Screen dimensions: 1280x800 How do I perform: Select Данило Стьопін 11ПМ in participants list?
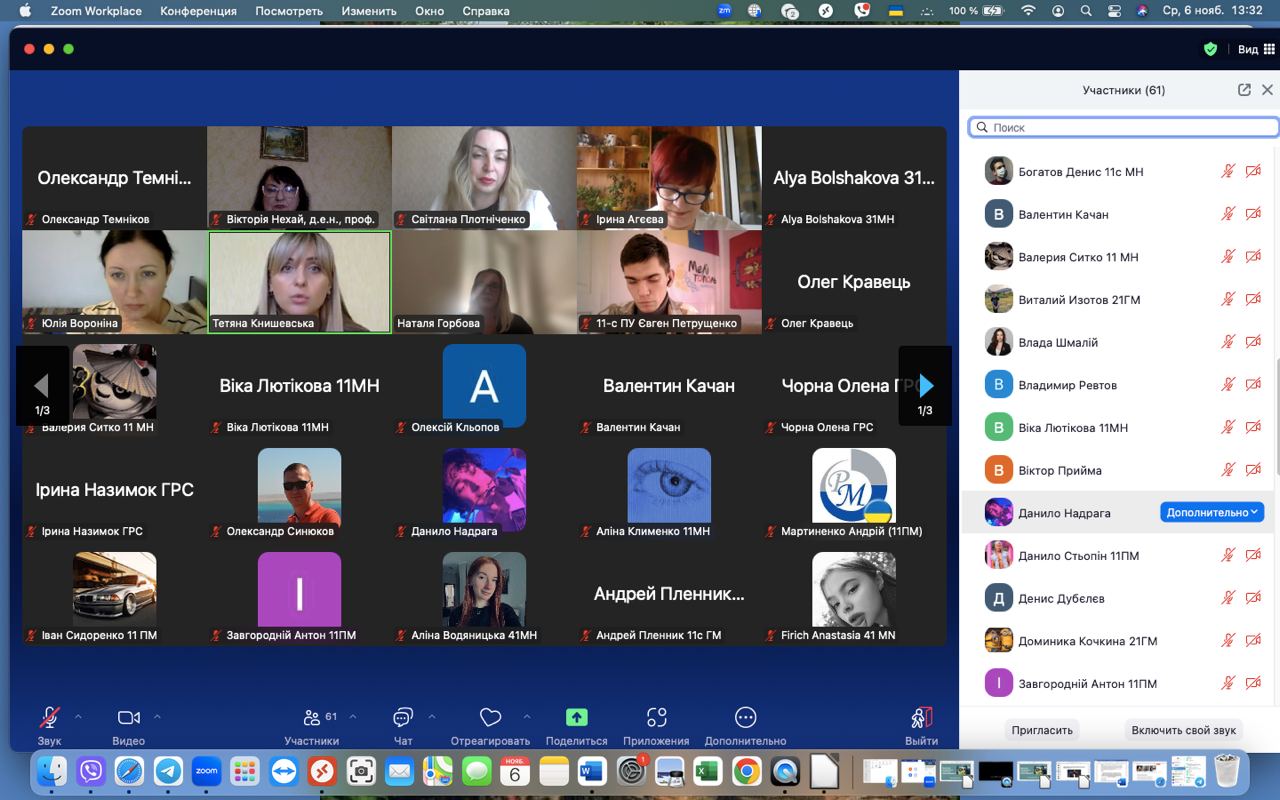1117,556
